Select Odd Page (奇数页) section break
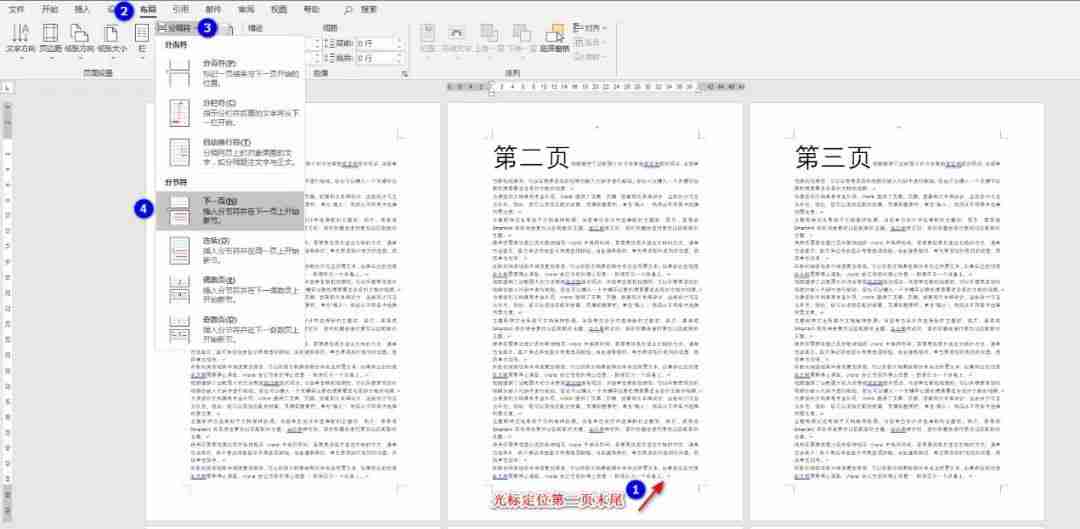This screenshot has width=1080, height=529. click(230, 330)
